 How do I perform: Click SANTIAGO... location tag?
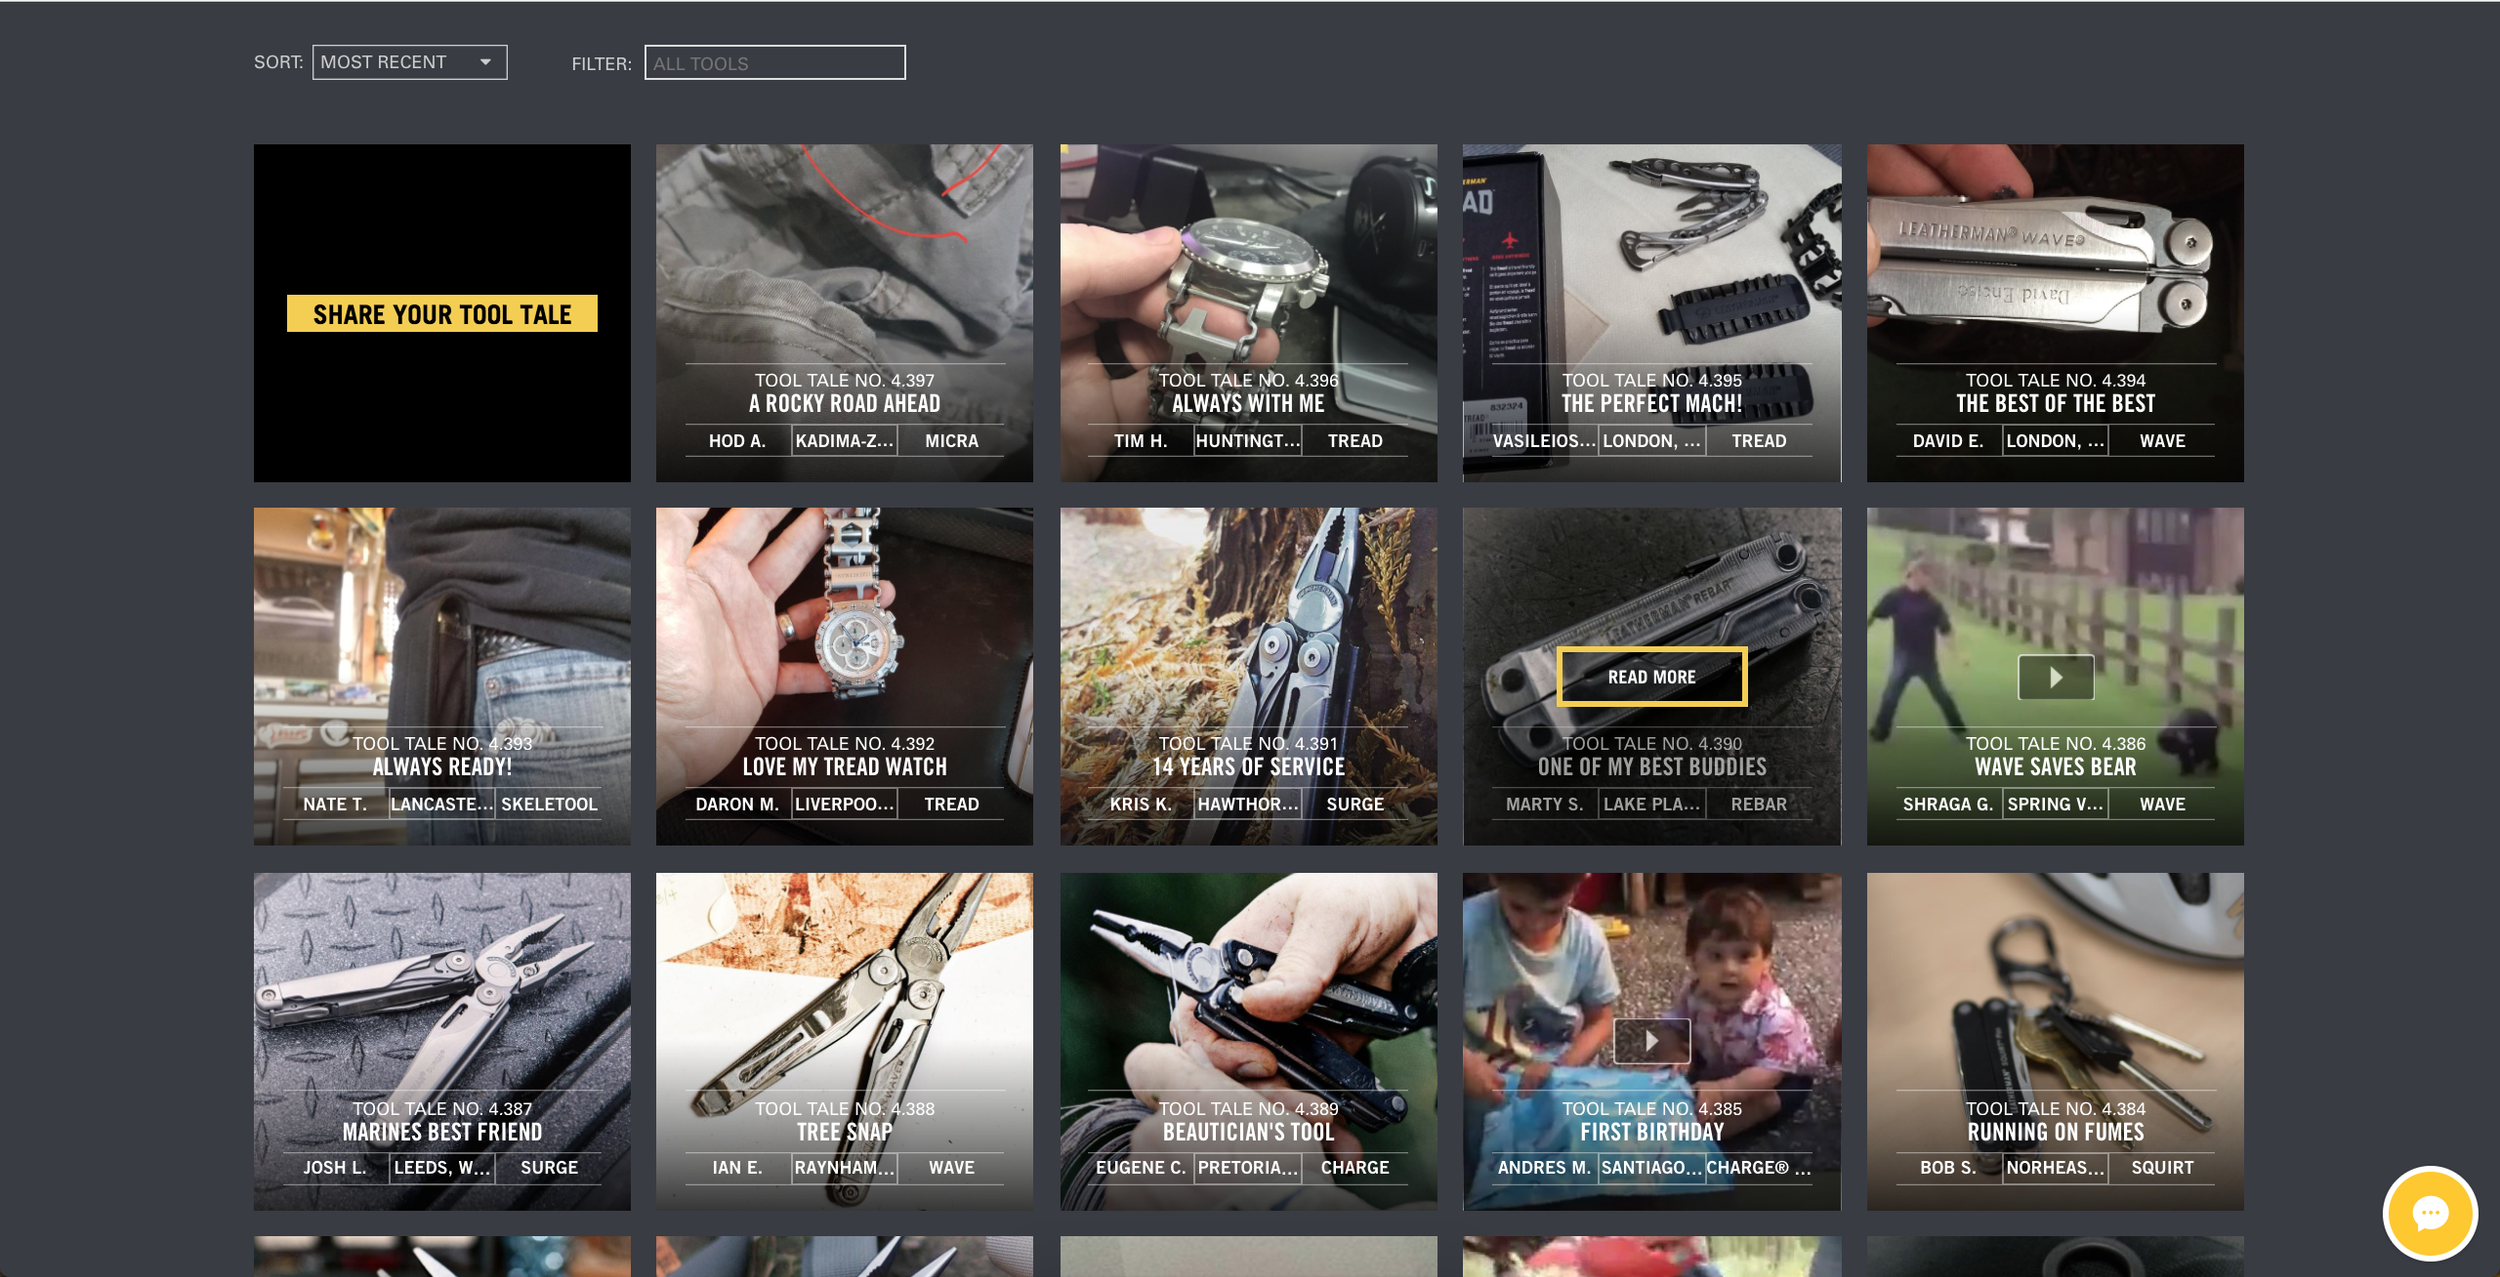tap(1651, 1167)
